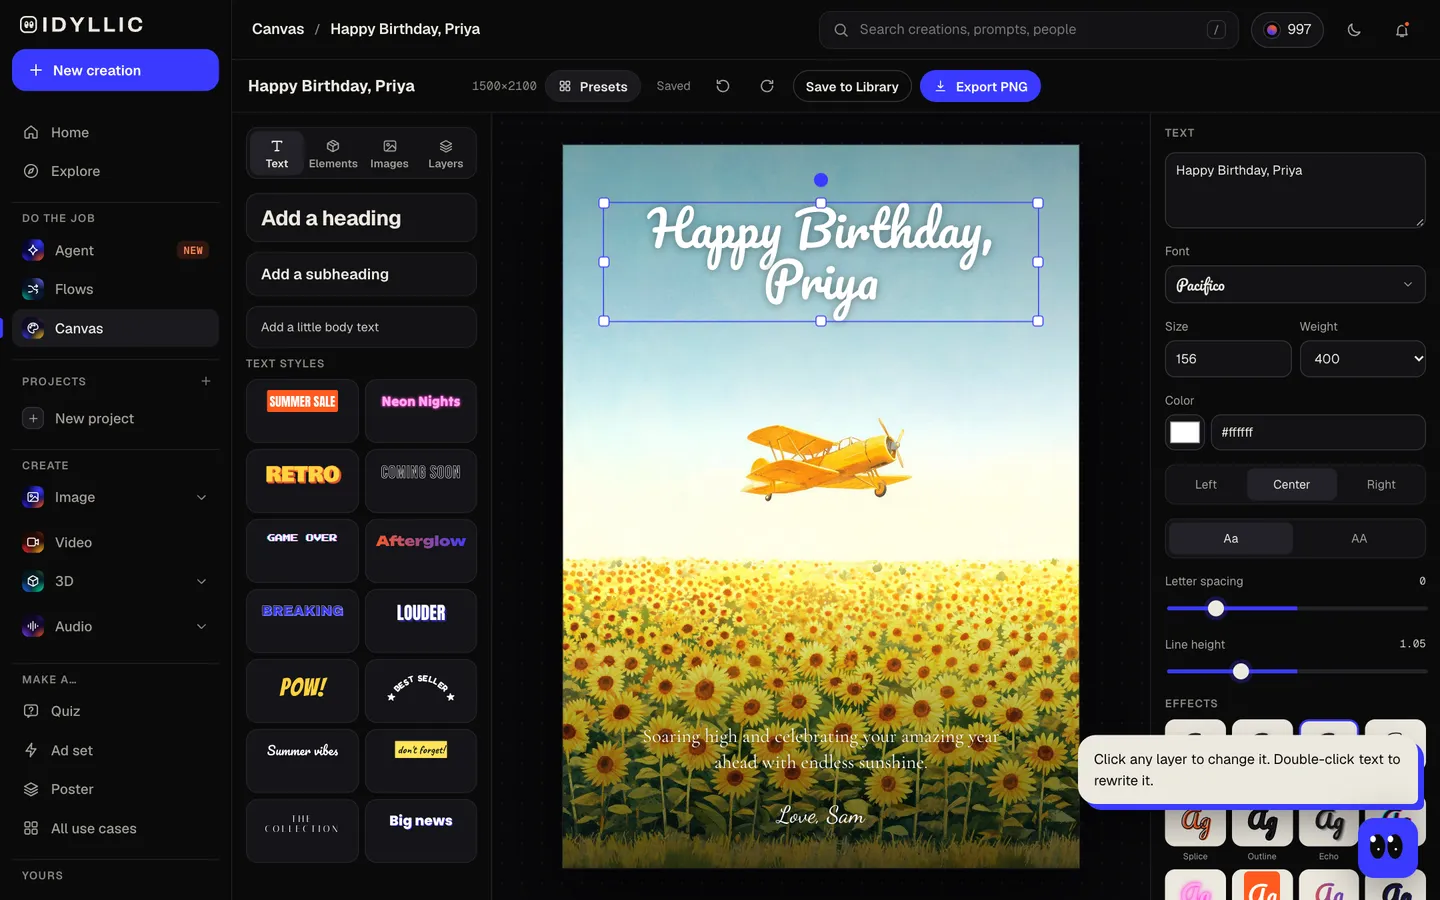Toggle dark mode moon icon
Image resolution: width=1440 pixels, height=900 pixels.
[x=1354, y=30]
